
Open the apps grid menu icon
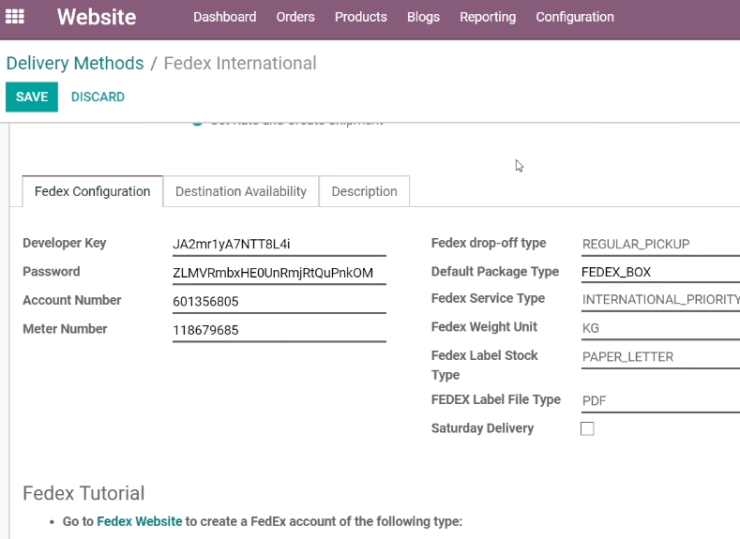[x=15, y=17]
